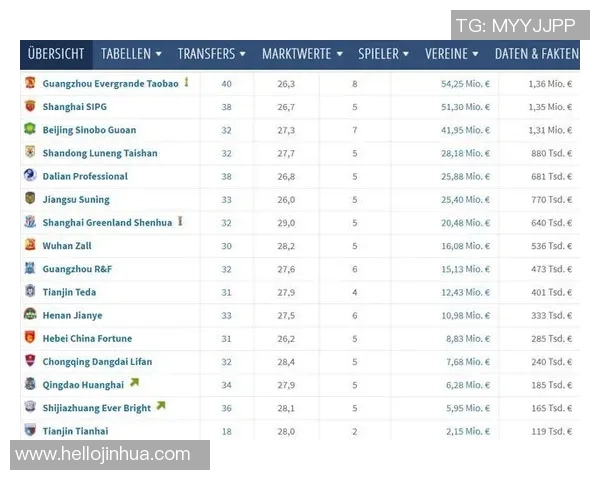Click squad size 40 for Guangzhou Evergrande
The width and height of the screenshot is (600, 480).
227,84
